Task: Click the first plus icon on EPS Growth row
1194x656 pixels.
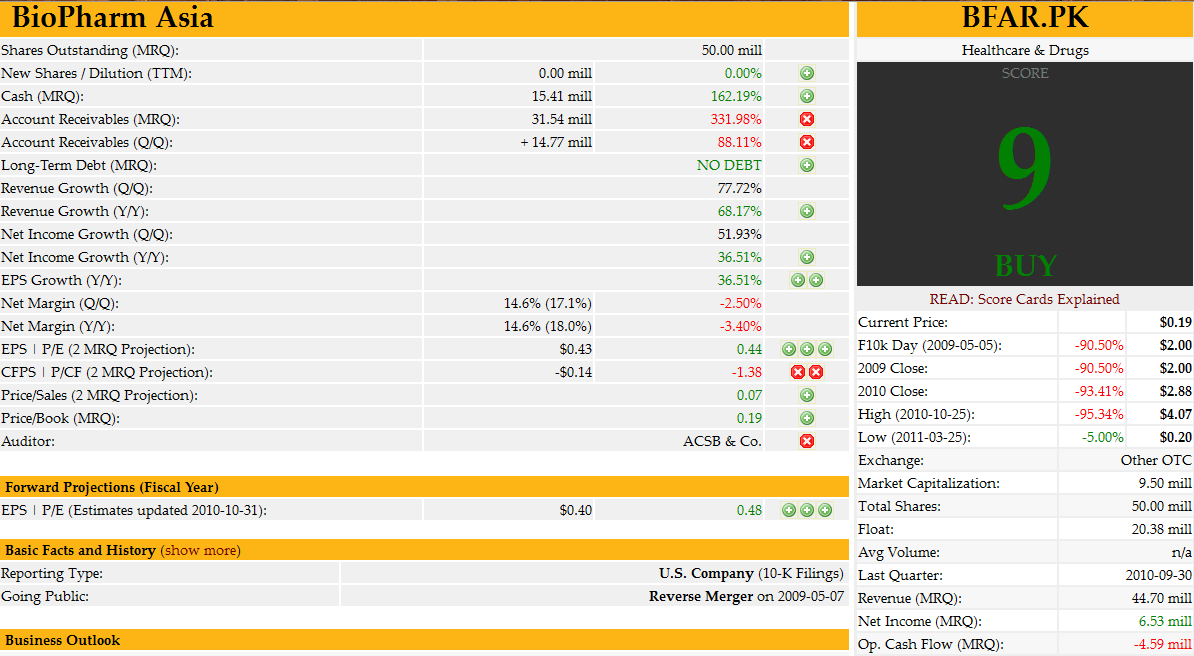Action: [x=798, y=280]
